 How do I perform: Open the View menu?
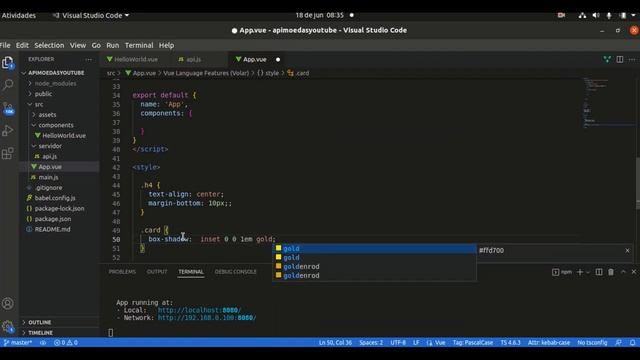pos(78,45)
